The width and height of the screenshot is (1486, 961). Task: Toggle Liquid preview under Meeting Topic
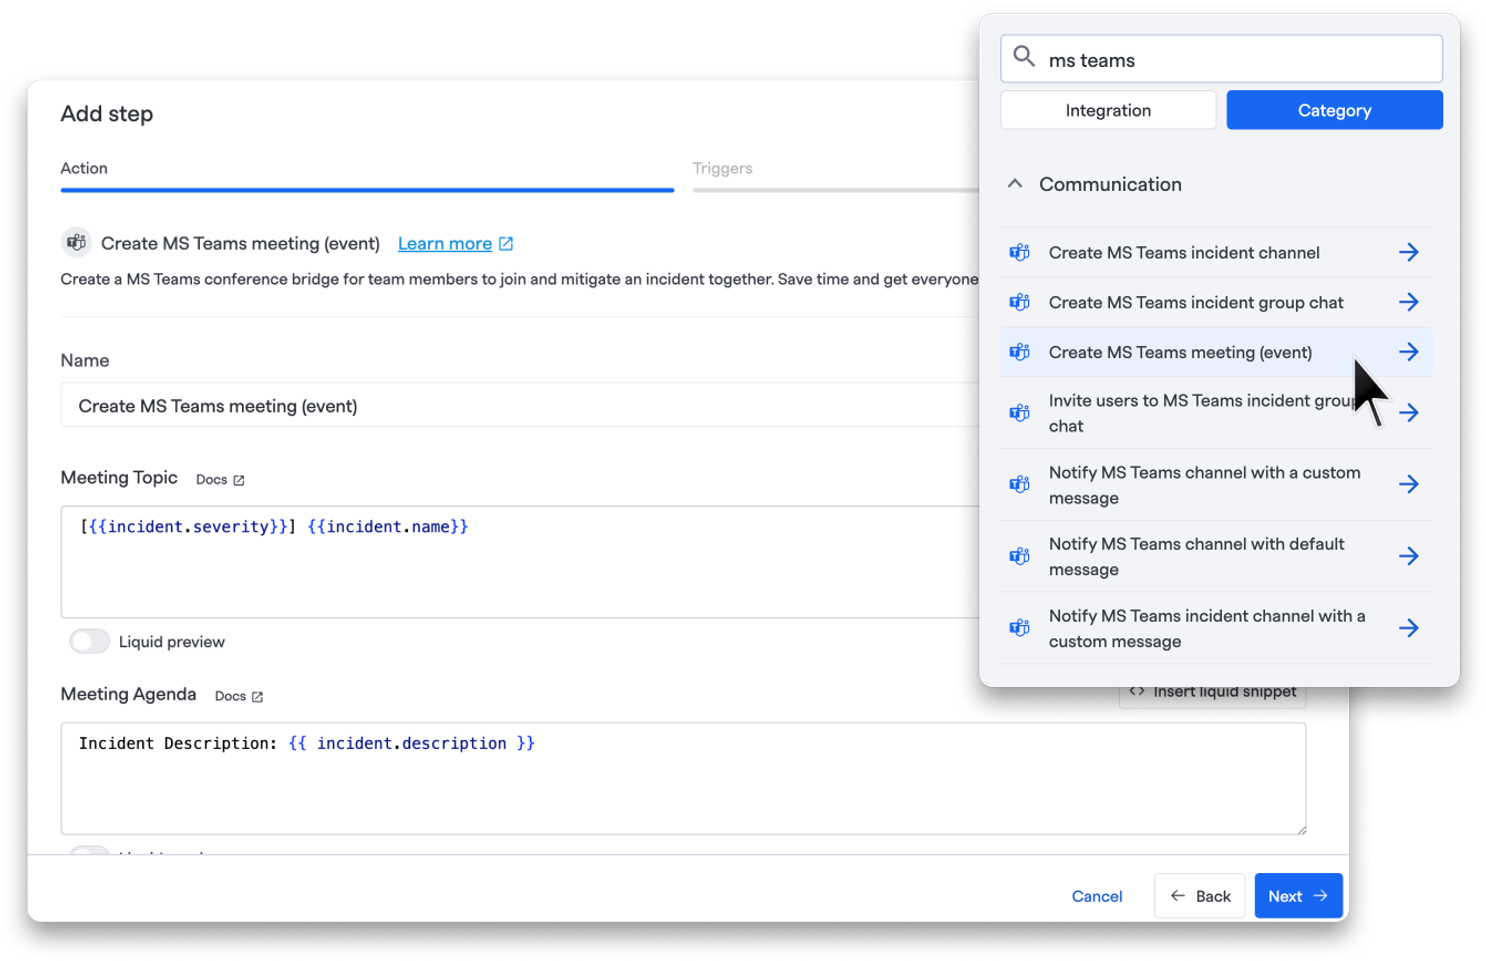(89, 642)
